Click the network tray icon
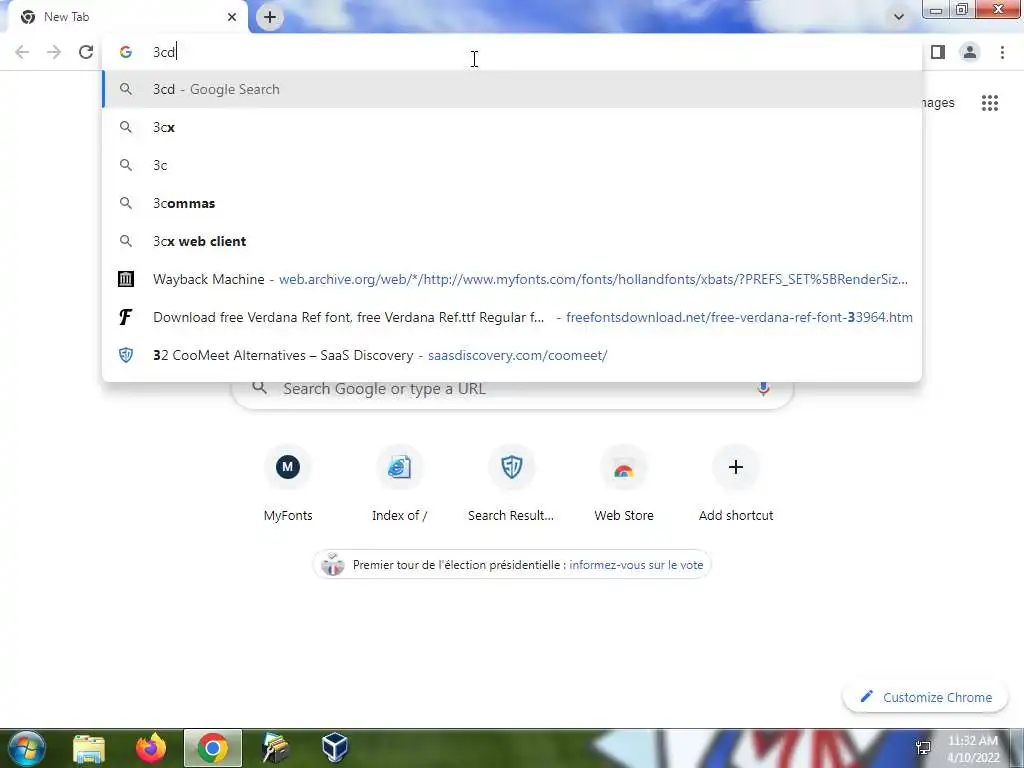This screenshot has width=1024, height=768. point(923,748)
